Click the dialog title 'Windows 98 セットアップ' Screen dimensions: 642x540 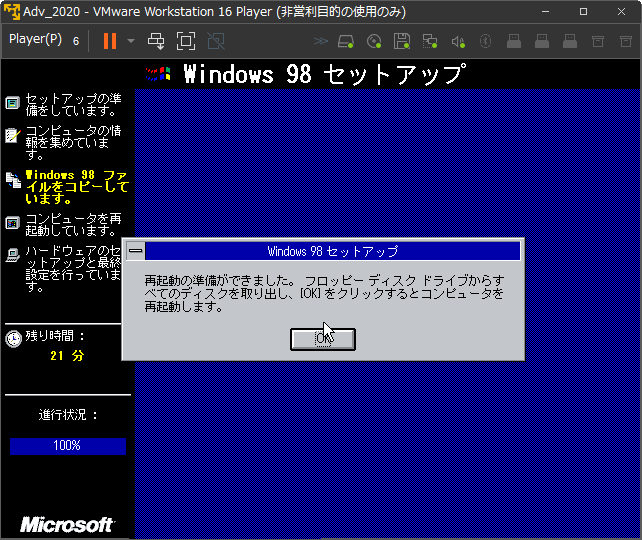coord(332,251)
